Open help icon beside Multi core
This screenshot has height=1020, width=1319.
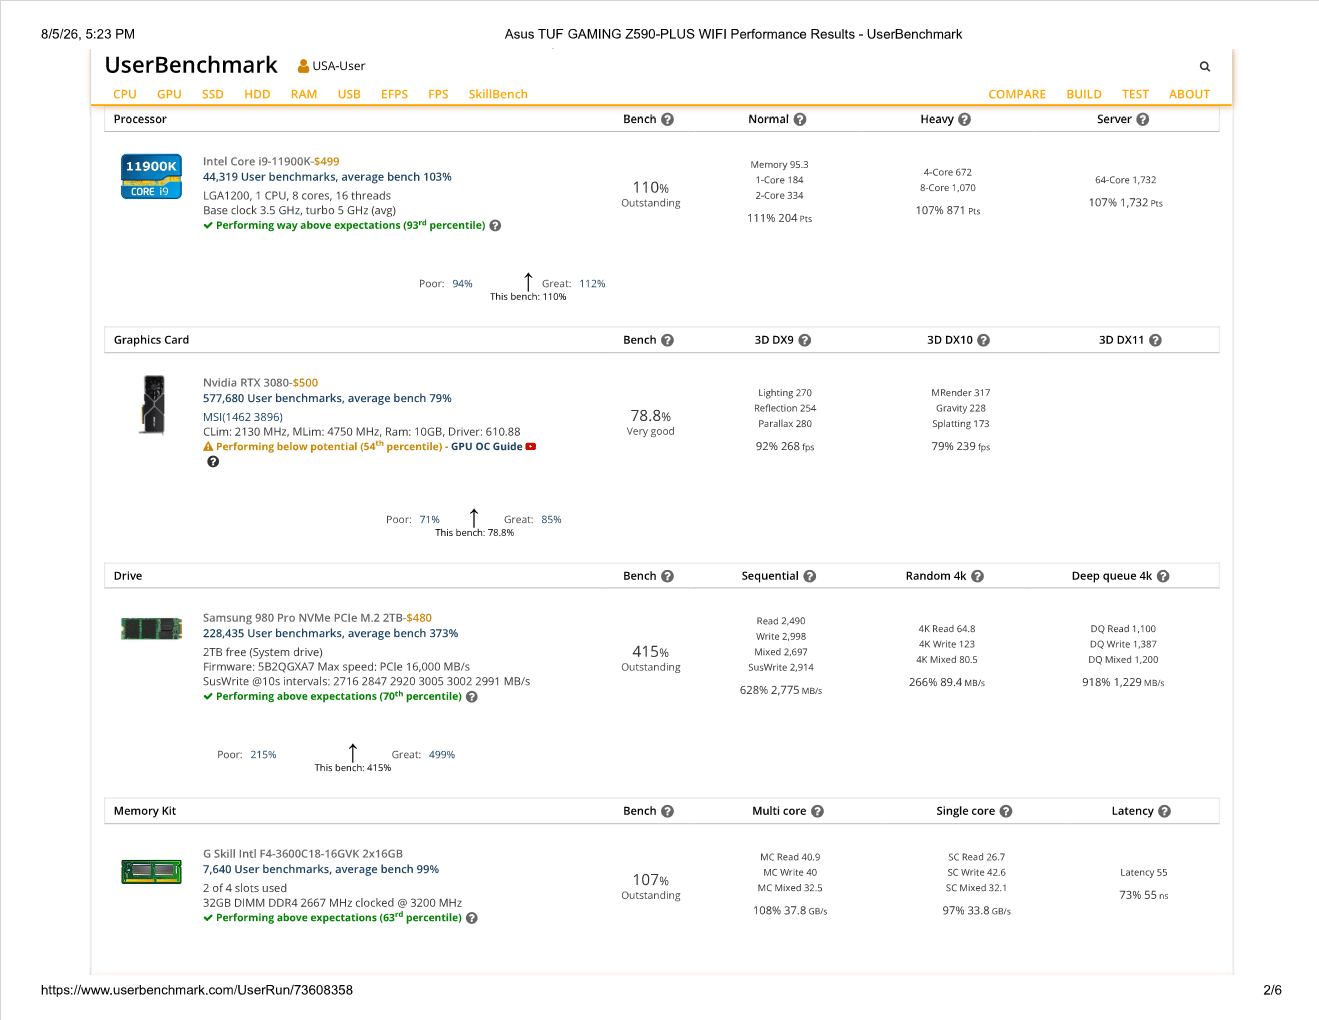point(818,811)
